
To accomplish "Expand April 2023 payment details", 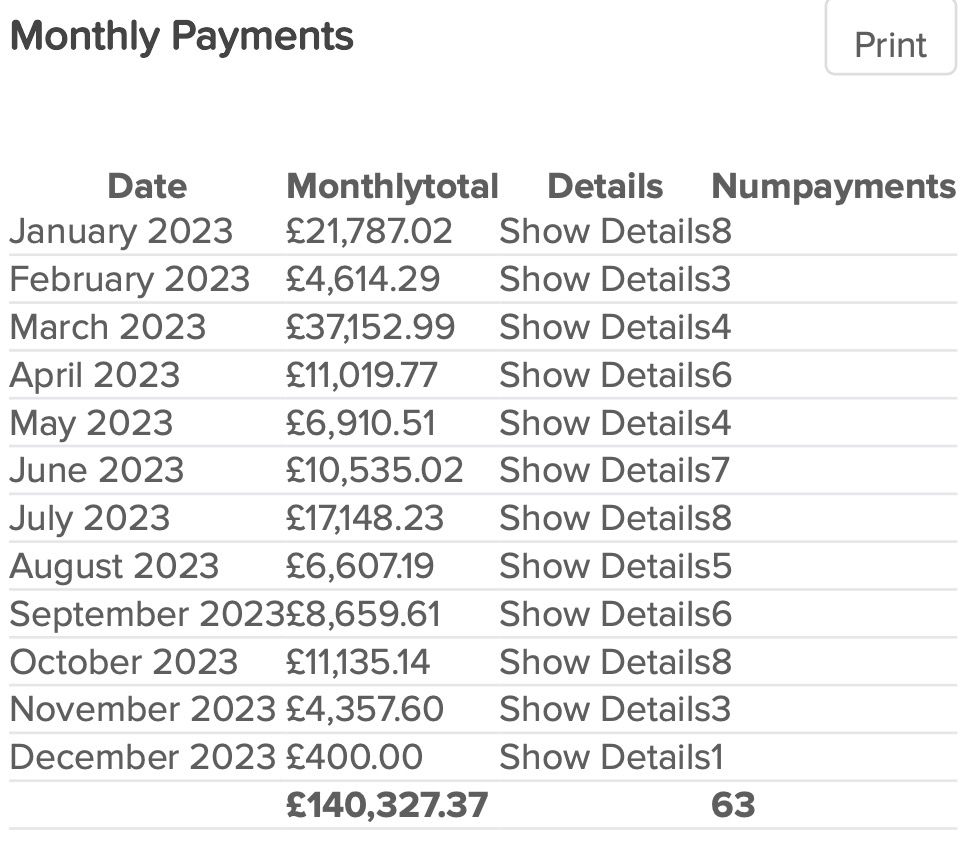I will pos(604,375).
